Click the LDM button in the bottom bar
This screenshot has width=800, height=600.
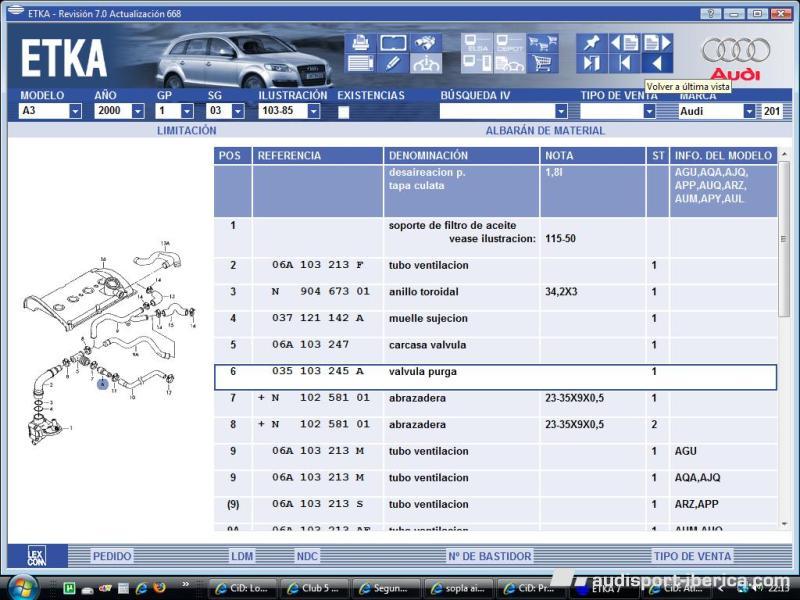click(242, 556)
